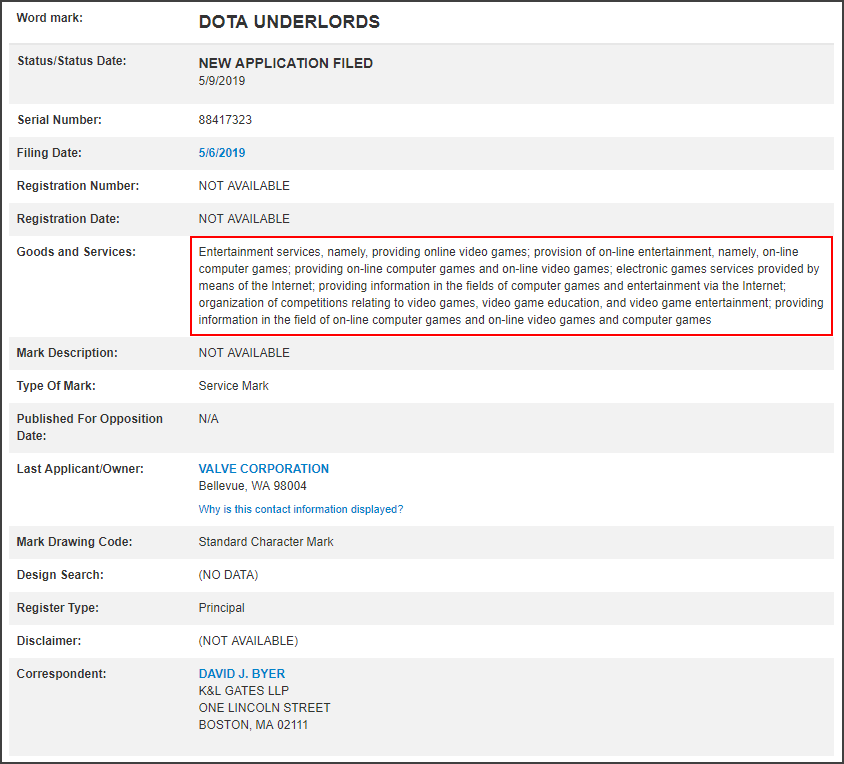Image resolution: width=844 pixels, height=764 pixels.
Task: Click the BOSTON, MA 02111 line
Action: coord(253,725)
